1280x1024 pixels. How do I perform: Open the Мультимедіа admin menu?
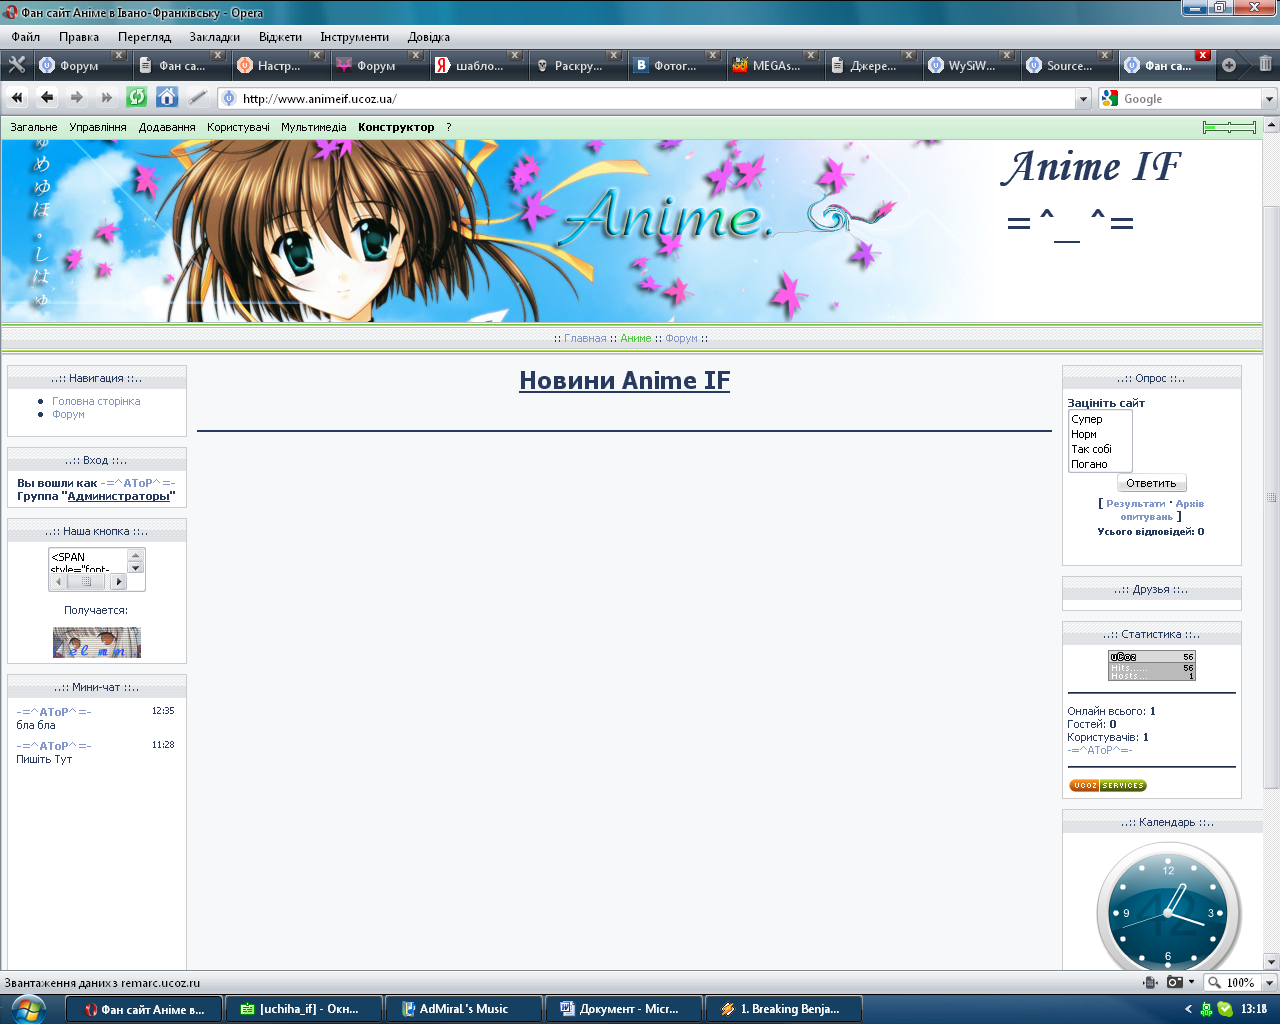coord(313,127)
